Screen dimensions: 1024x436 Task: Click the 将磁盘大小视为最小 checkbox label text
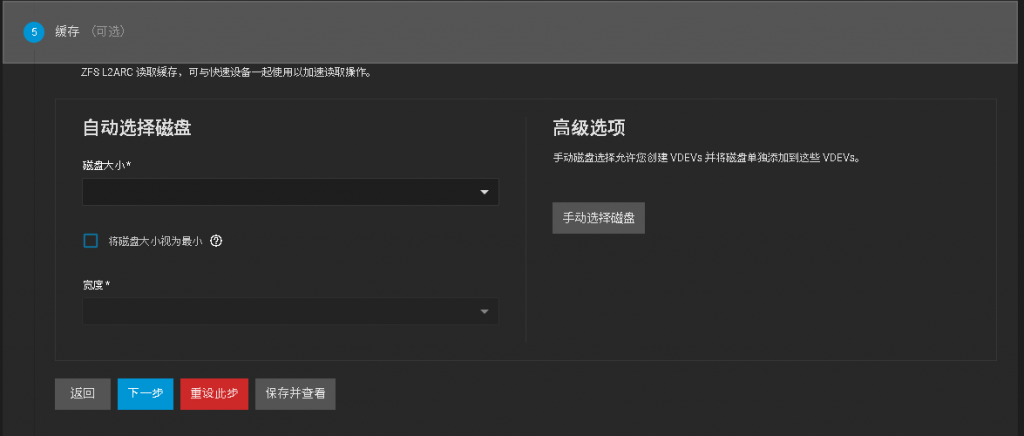pos(155,241)
